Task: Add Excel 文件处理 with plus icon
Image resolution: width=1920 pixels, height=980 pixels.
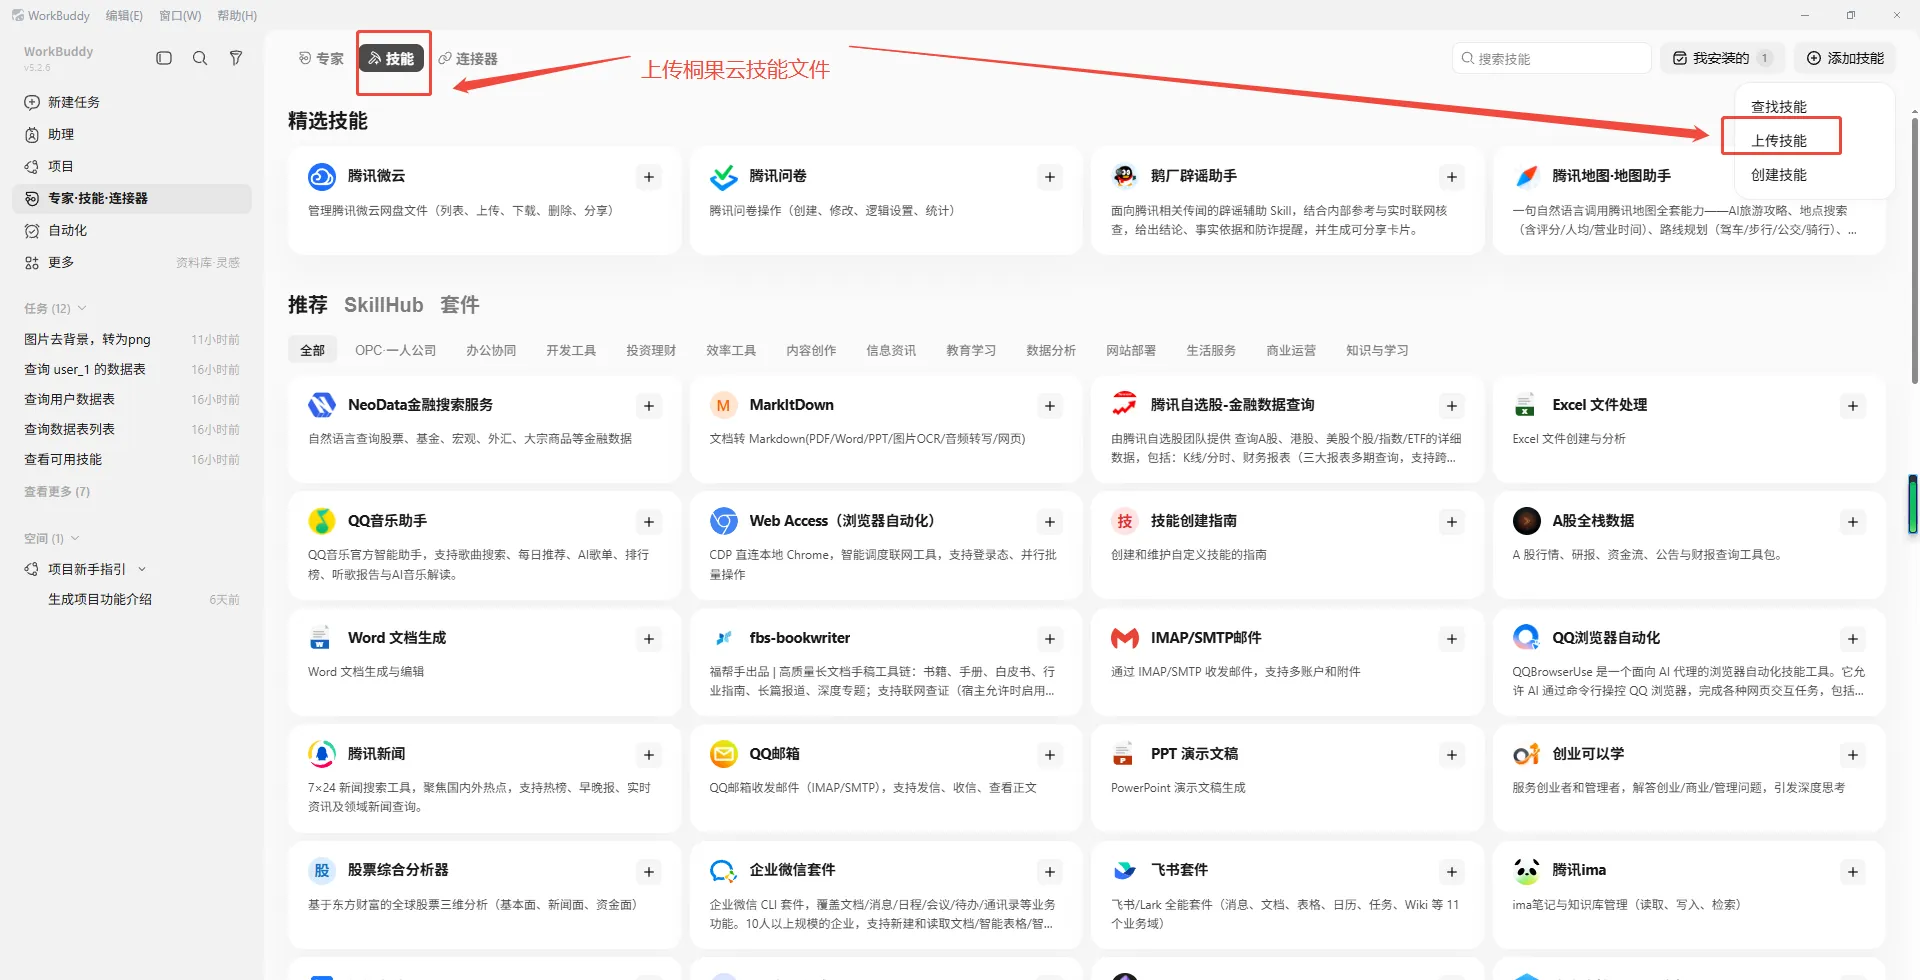Action: [x=1853, y=406]
